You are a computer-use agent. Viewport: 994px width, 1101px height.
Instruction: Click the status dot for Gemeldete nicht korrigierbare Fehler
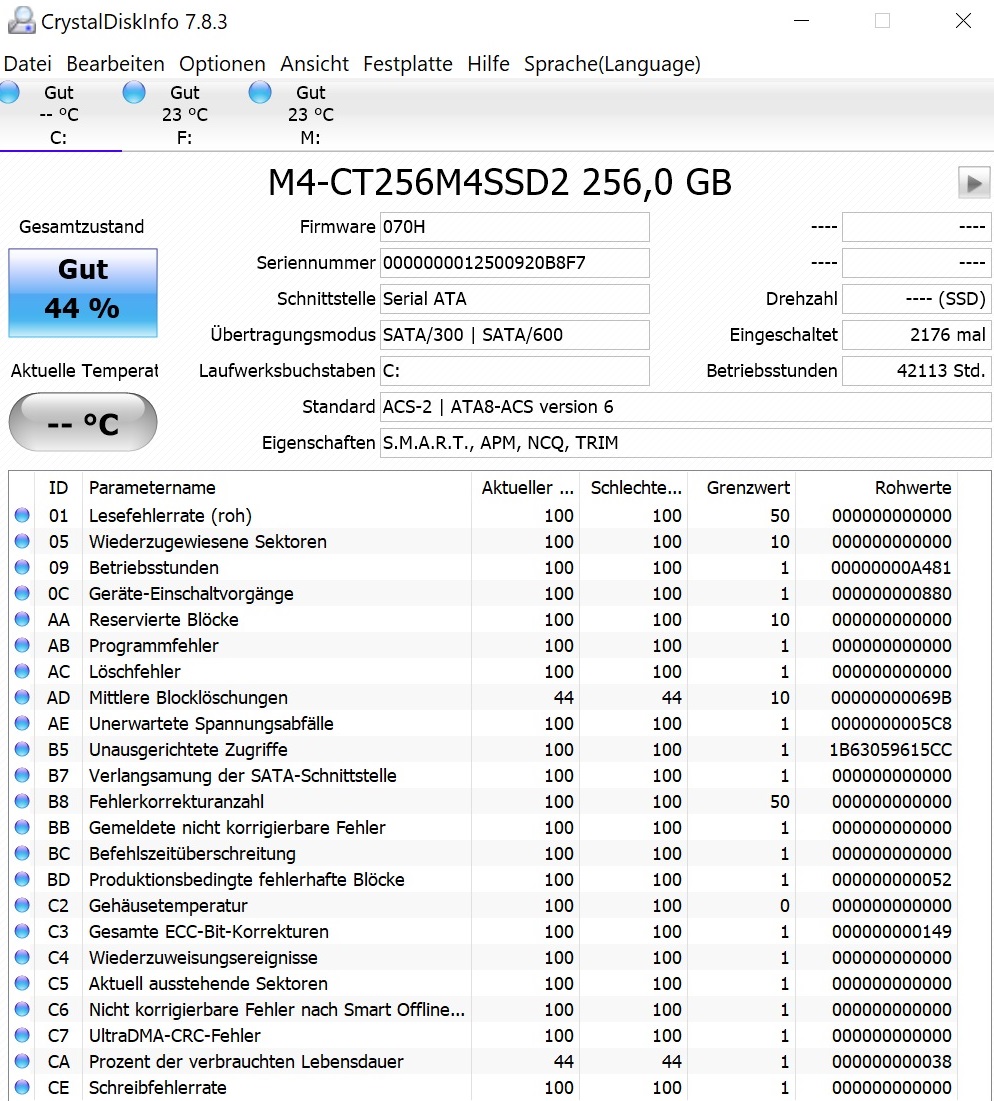[x=22, y=827]
